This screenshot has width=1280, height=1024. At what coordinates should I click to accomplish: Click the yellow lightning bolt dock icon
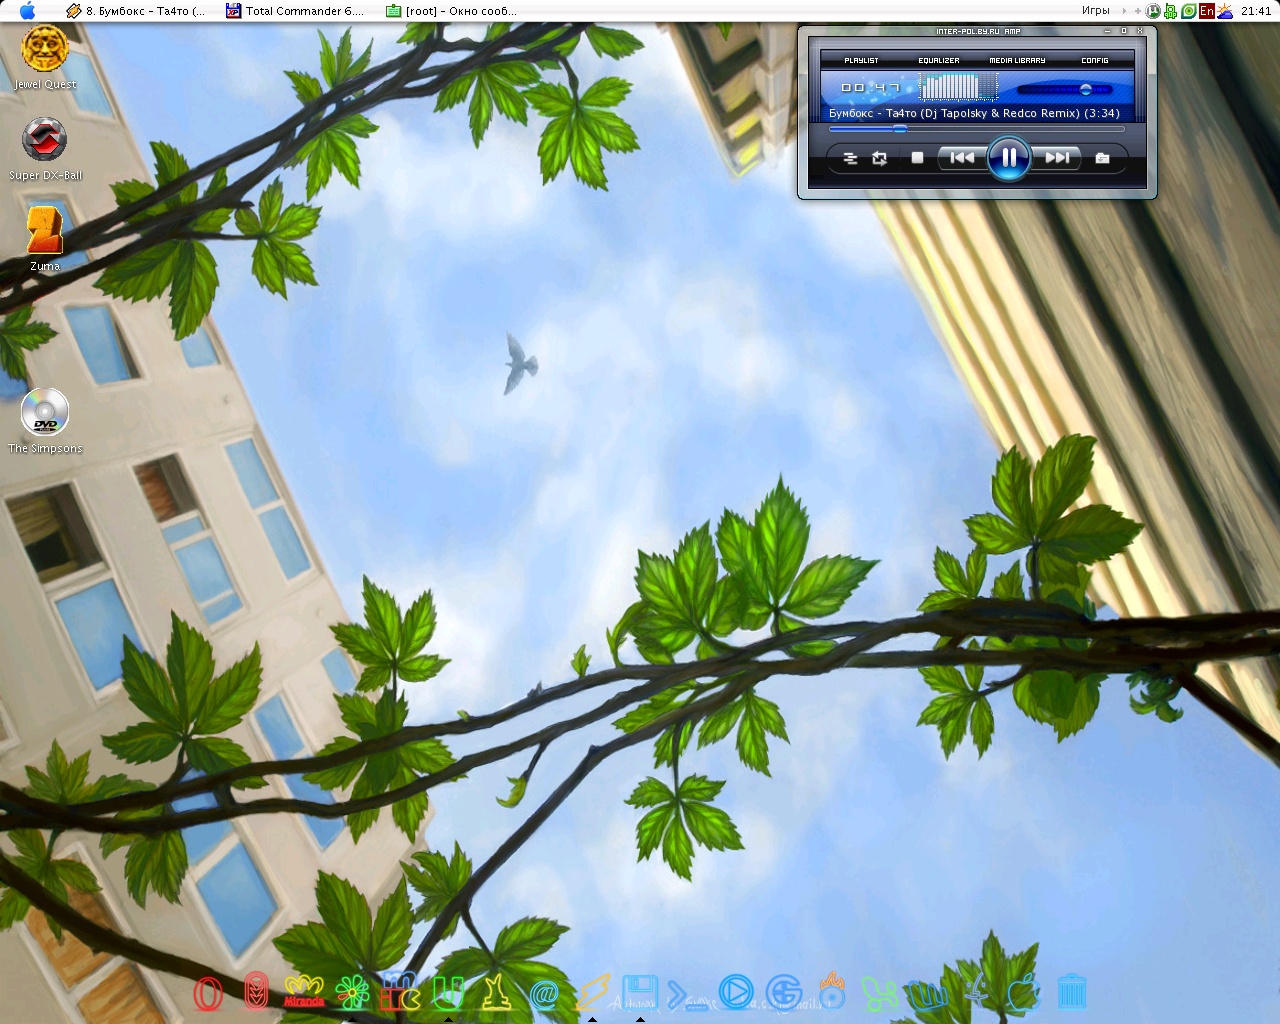(592, 992)
